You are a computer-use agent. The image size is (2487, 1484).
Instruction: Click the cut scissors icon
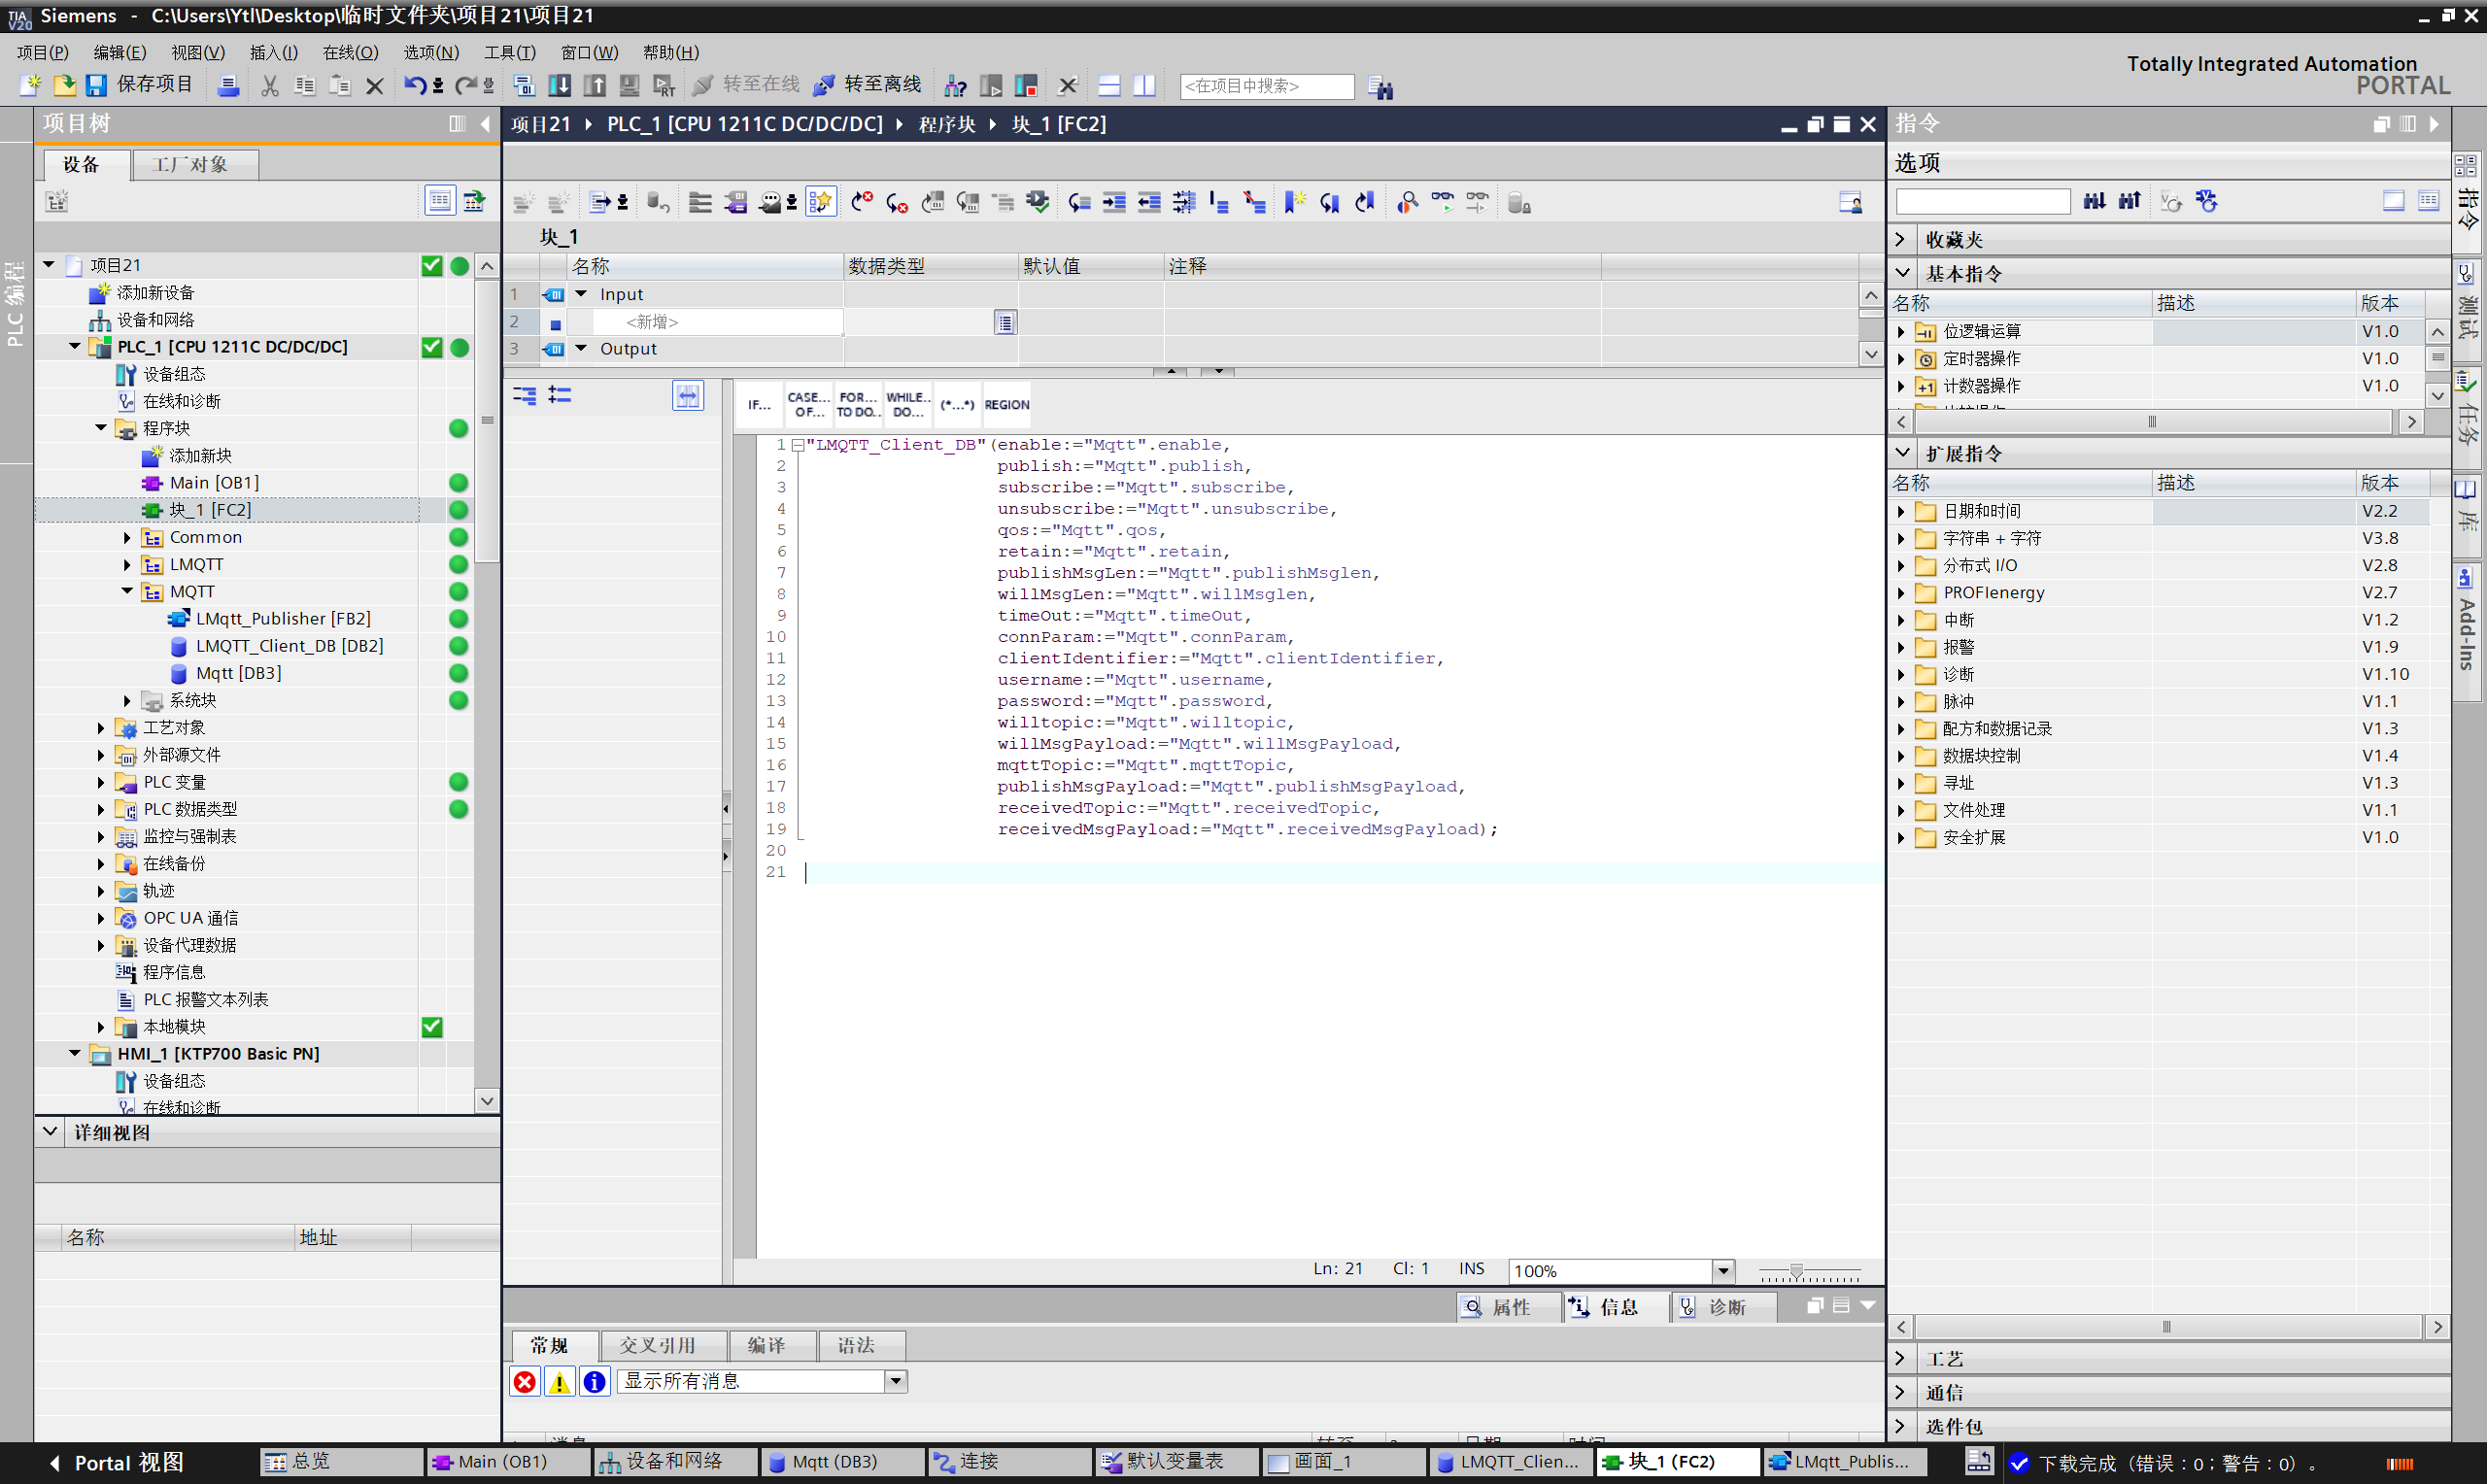[269, 86]
